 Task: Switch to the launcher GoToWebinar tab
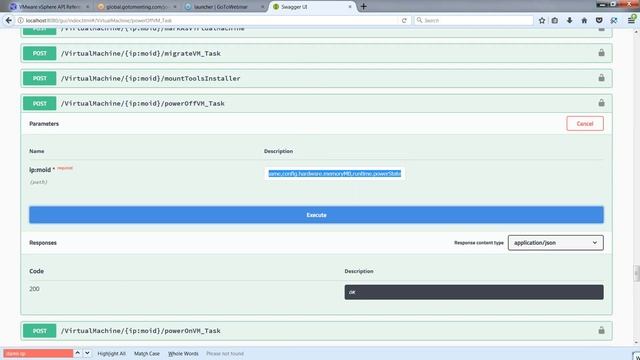224,7
